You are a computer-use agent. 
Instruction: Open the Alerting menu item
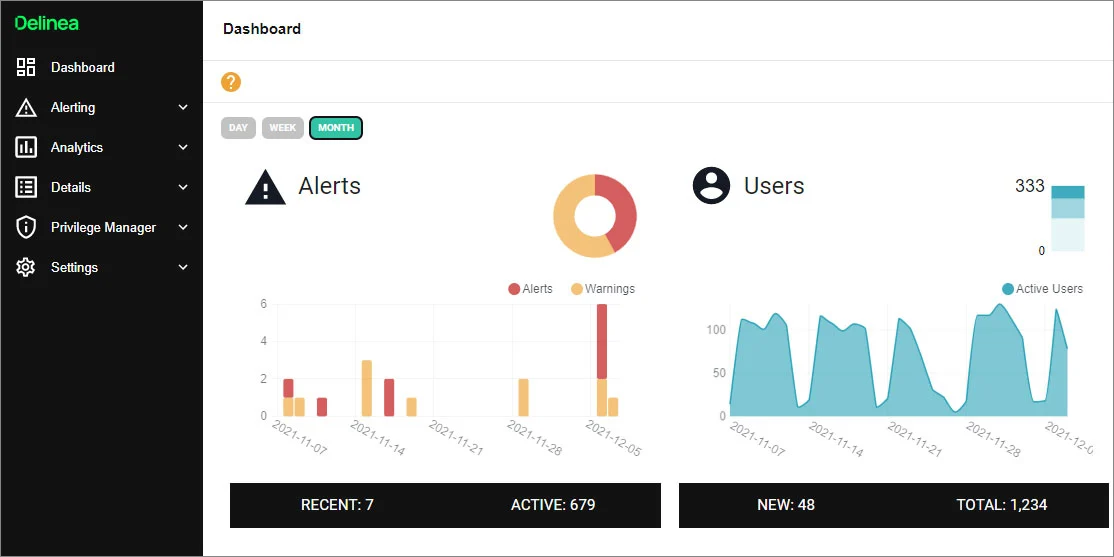coord(72,107)
